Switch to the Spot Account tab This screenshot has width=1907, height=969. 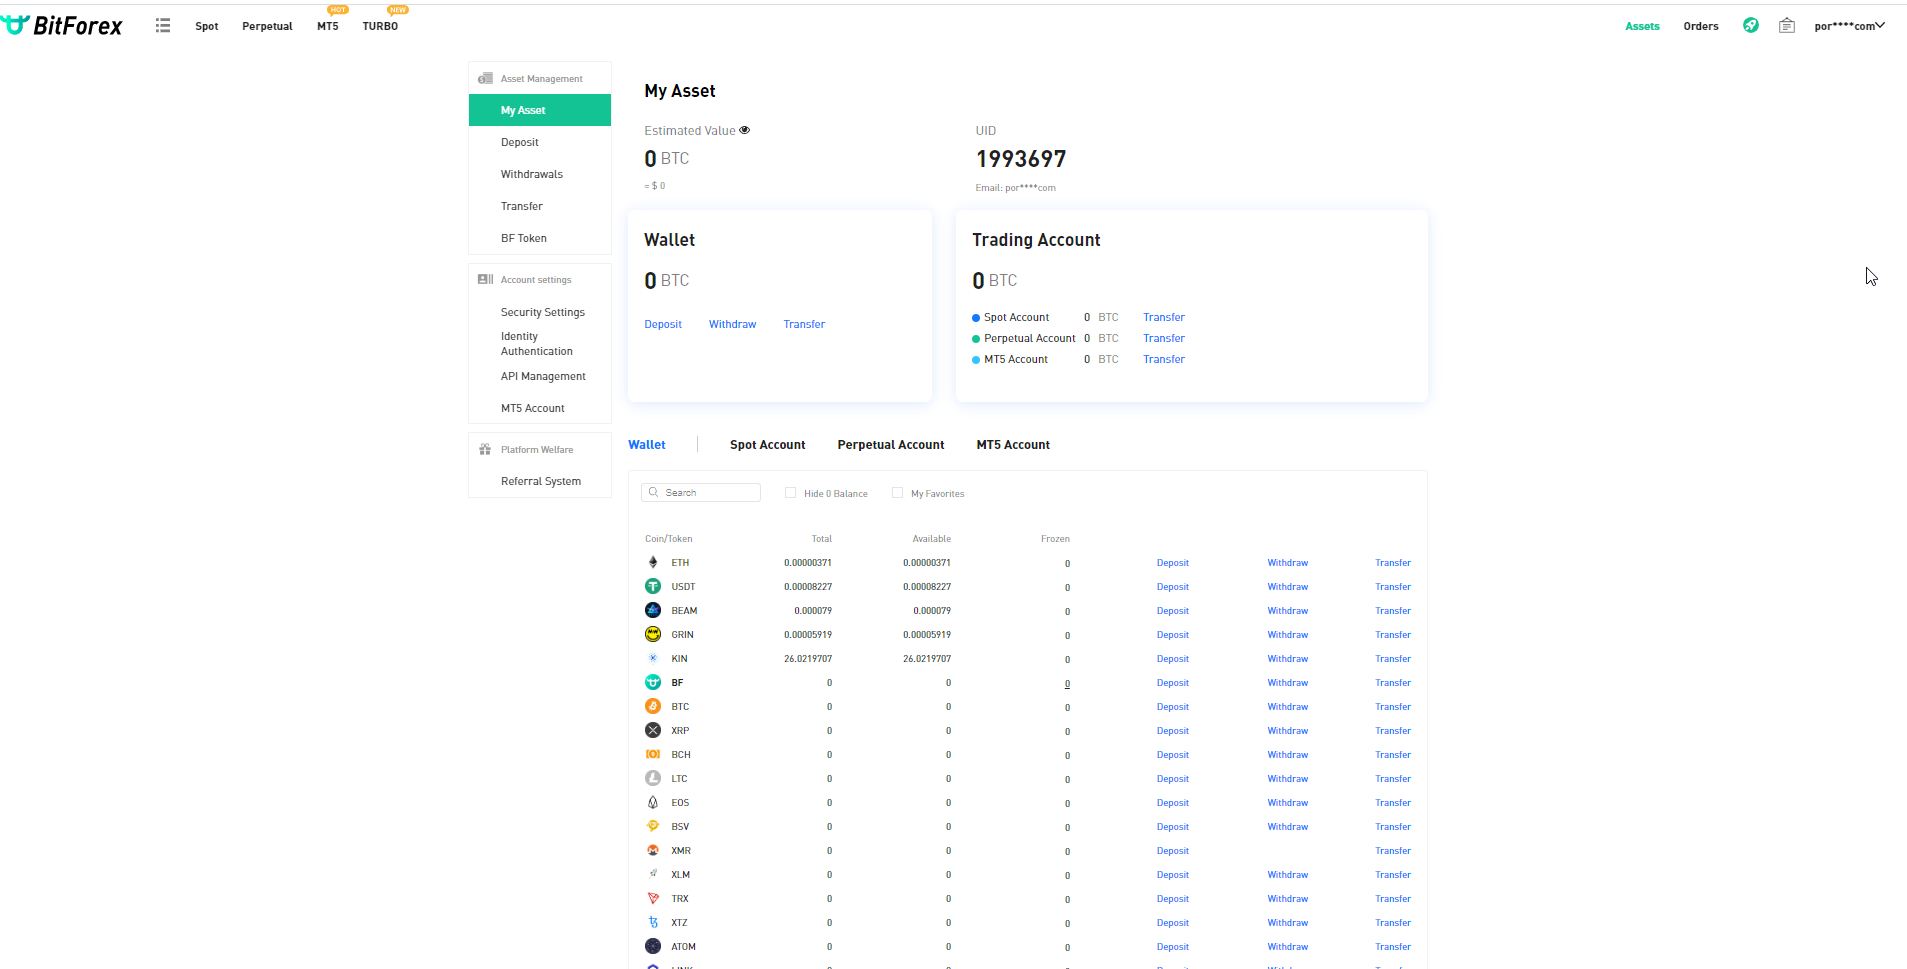coord(767,445)
